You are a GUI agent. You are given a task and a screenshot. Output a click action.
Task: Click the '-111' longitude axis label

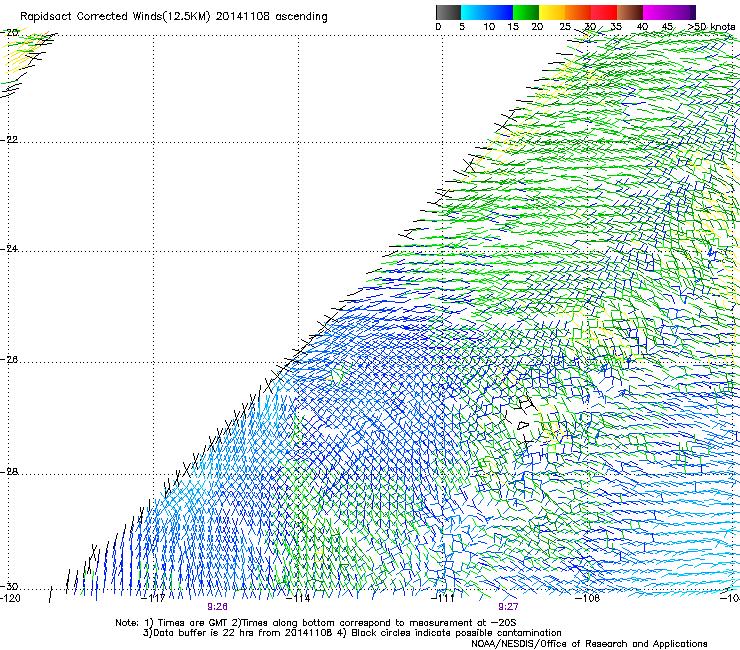[x=443, y=598]
